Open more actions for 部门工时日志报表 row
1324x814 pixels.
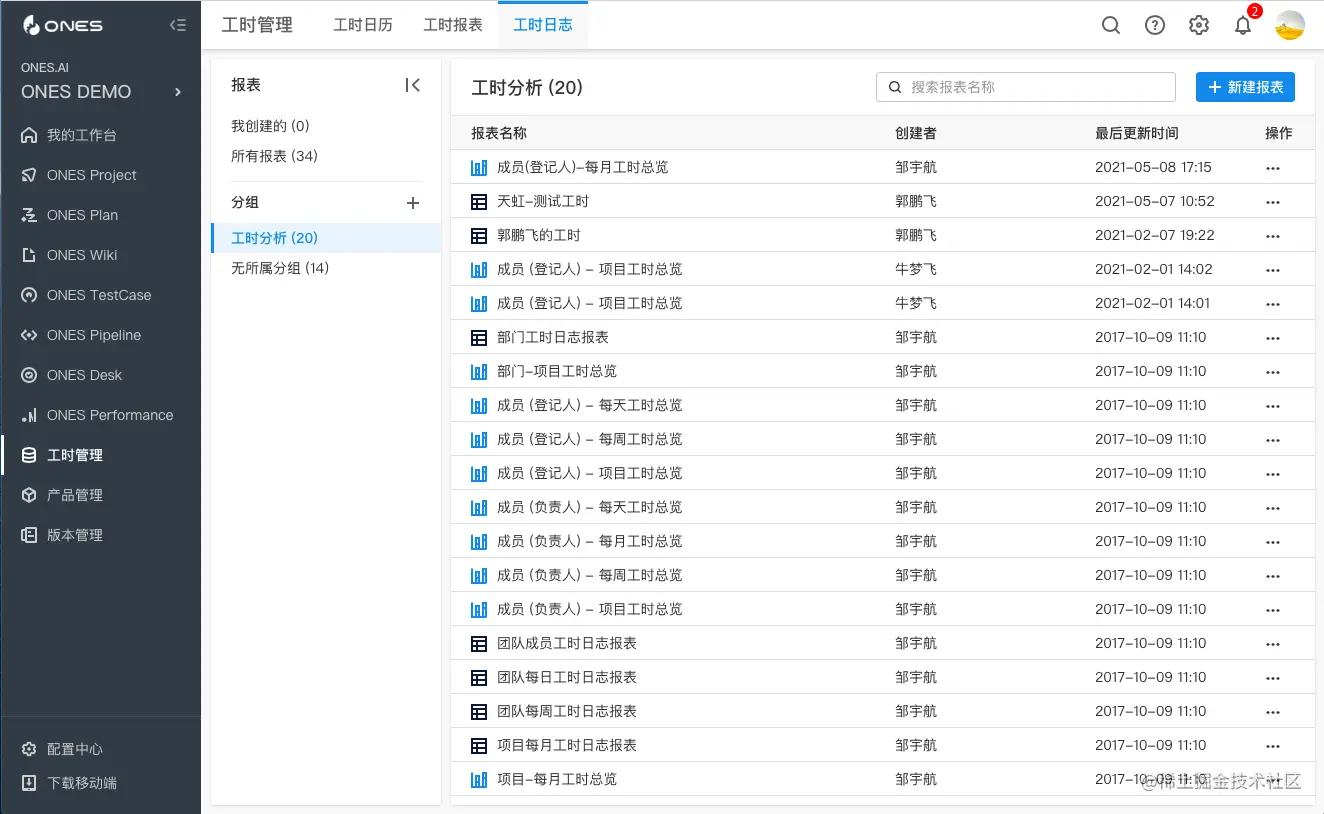click(1273, 338)
